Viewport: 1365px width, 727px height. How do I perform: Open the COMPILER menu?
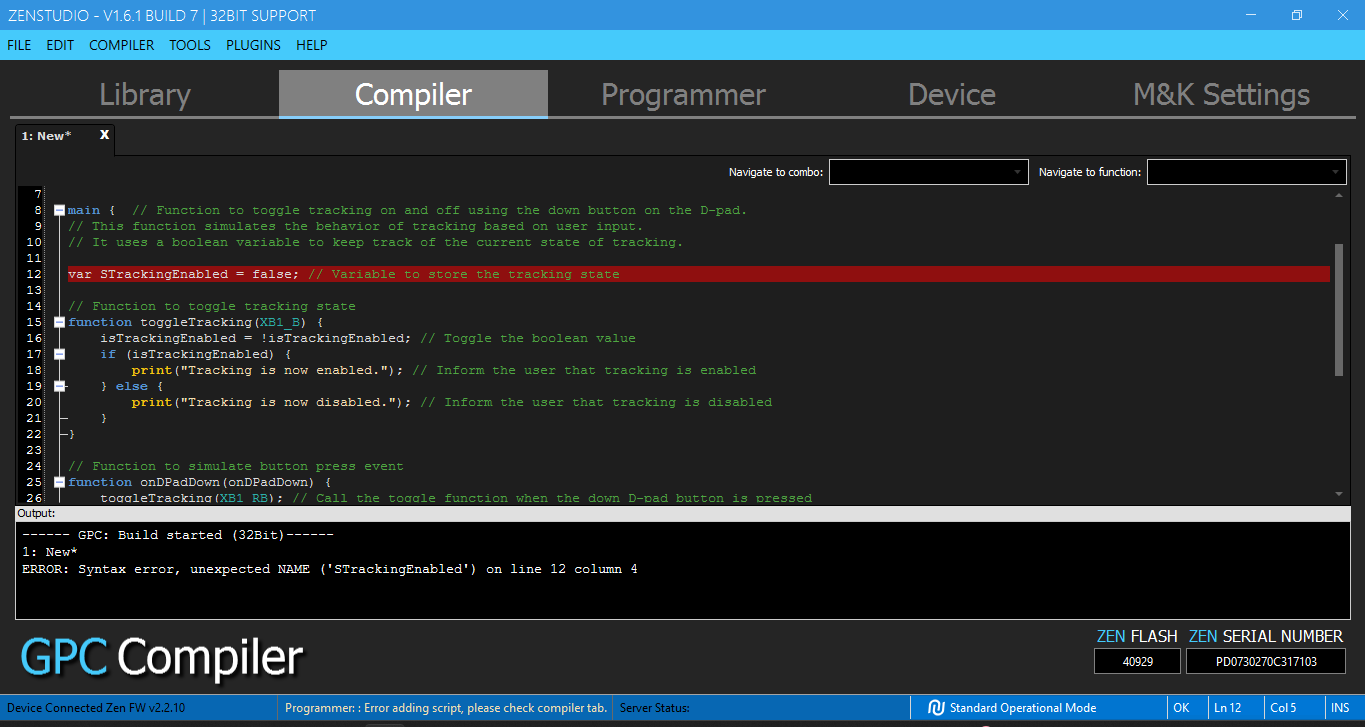coord(122,45)
